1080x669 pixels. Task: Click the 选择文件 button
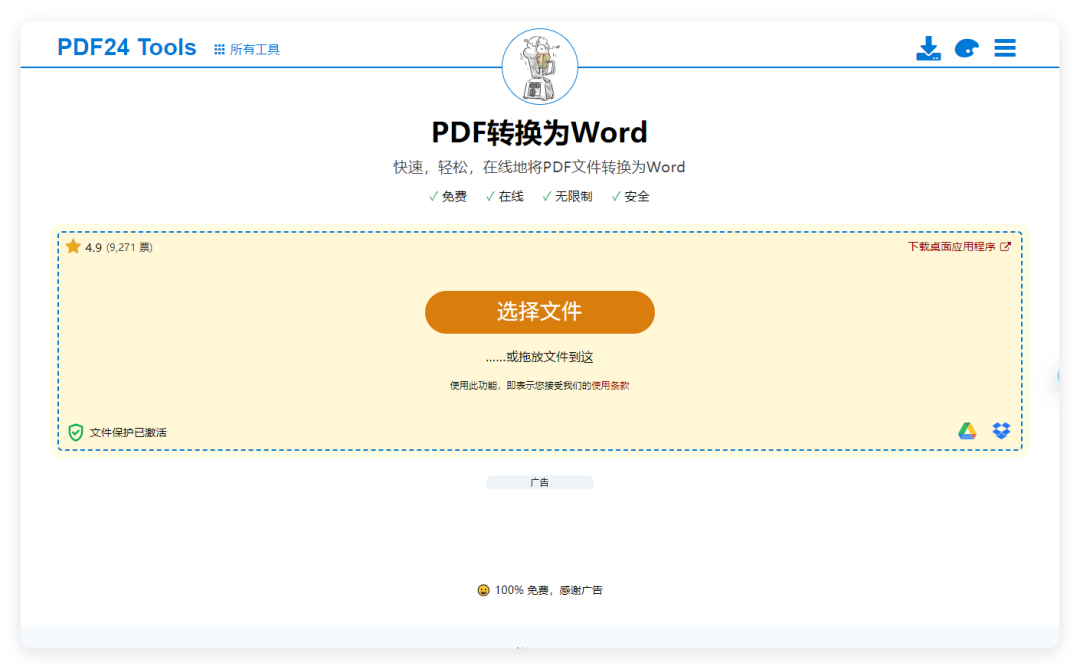coord(539,312)
